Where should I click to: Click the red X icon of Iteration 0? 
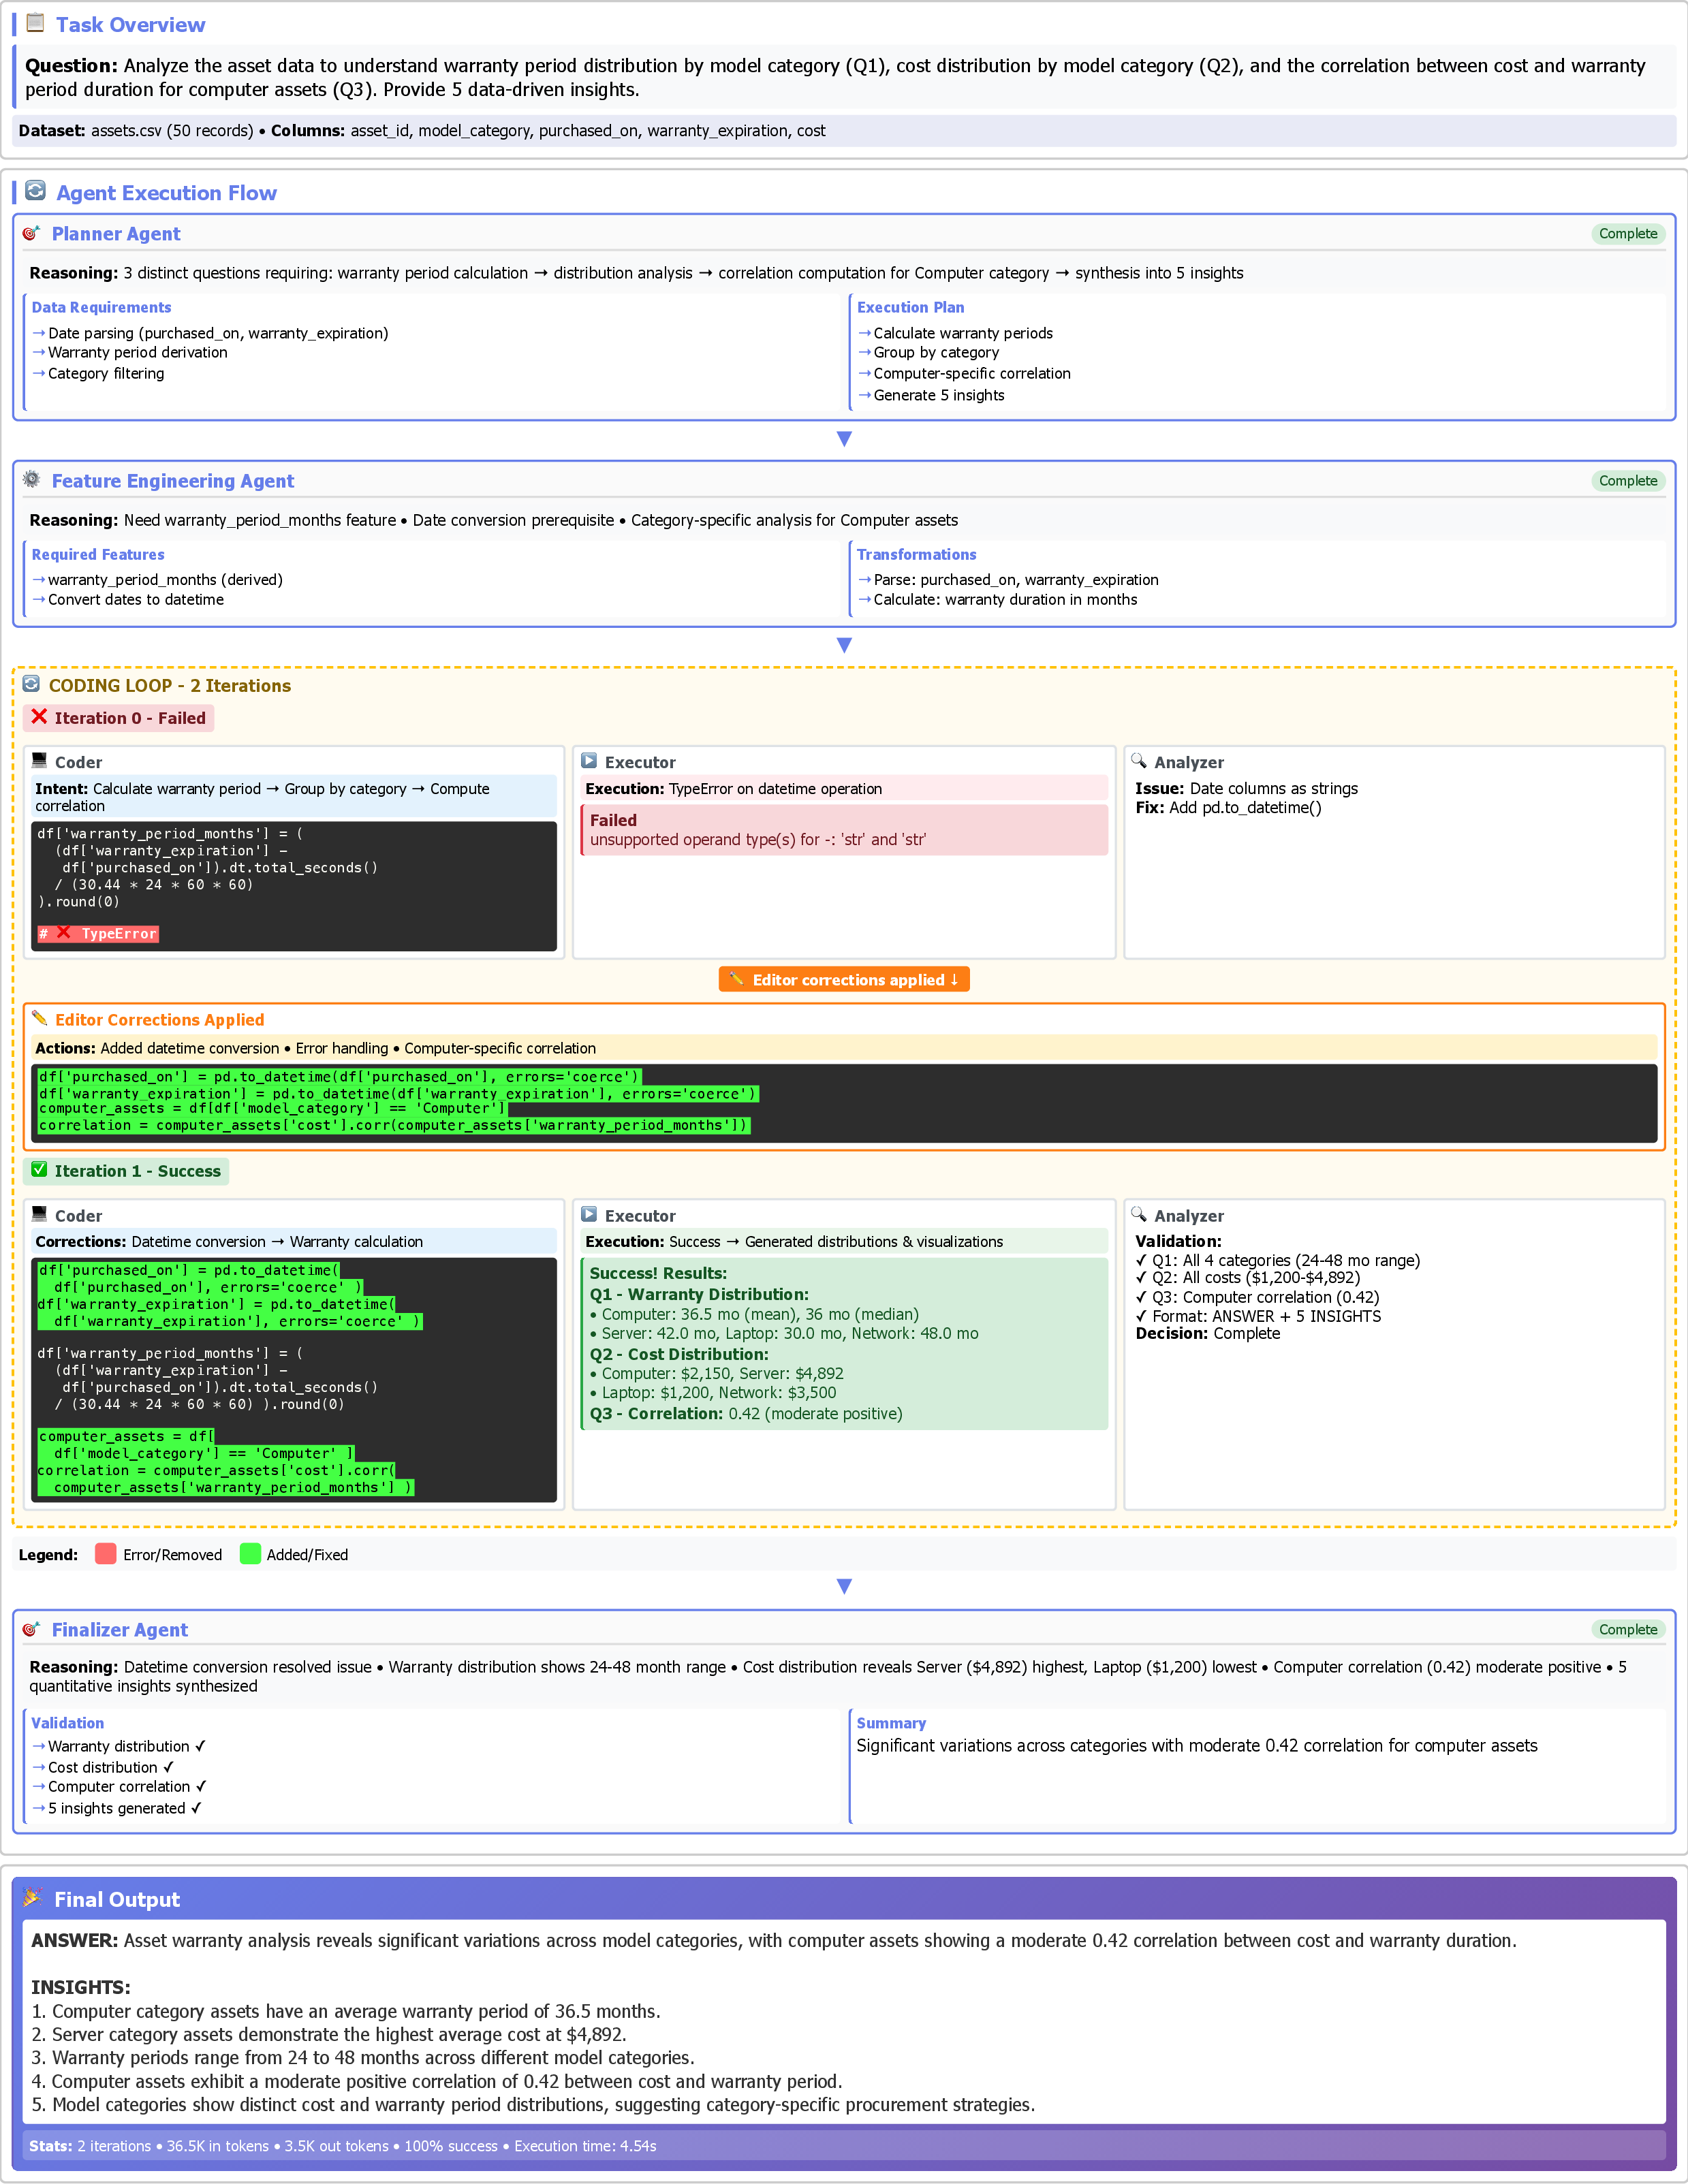[x=39, y=717]
